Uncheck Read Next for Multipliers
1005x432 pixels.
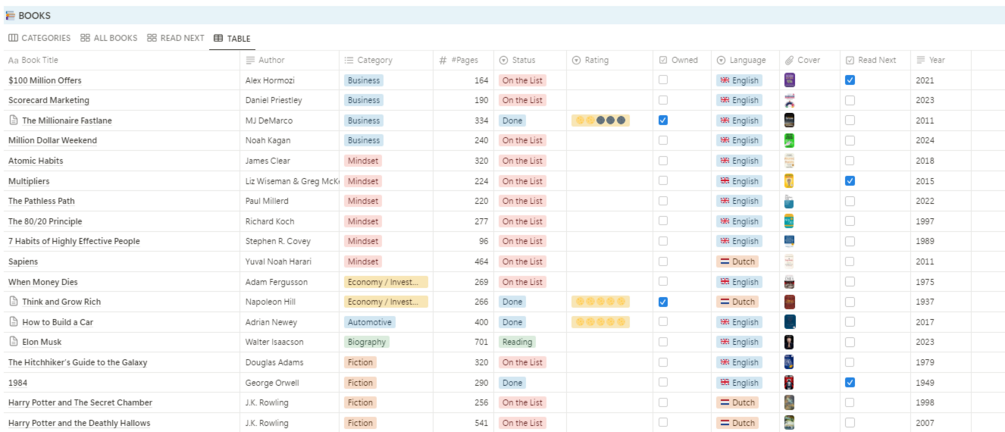pos(850,181)
